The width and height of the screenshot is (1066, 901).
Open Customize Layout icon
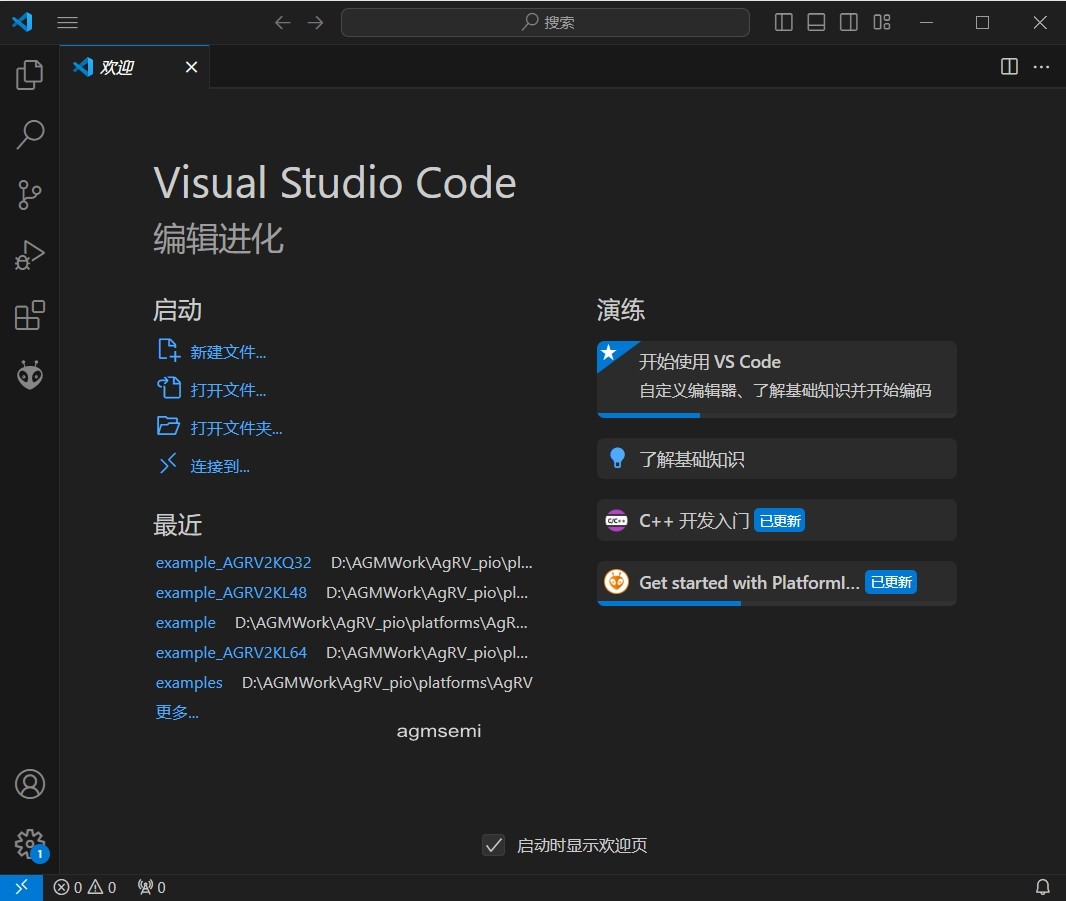coord(882,22)
